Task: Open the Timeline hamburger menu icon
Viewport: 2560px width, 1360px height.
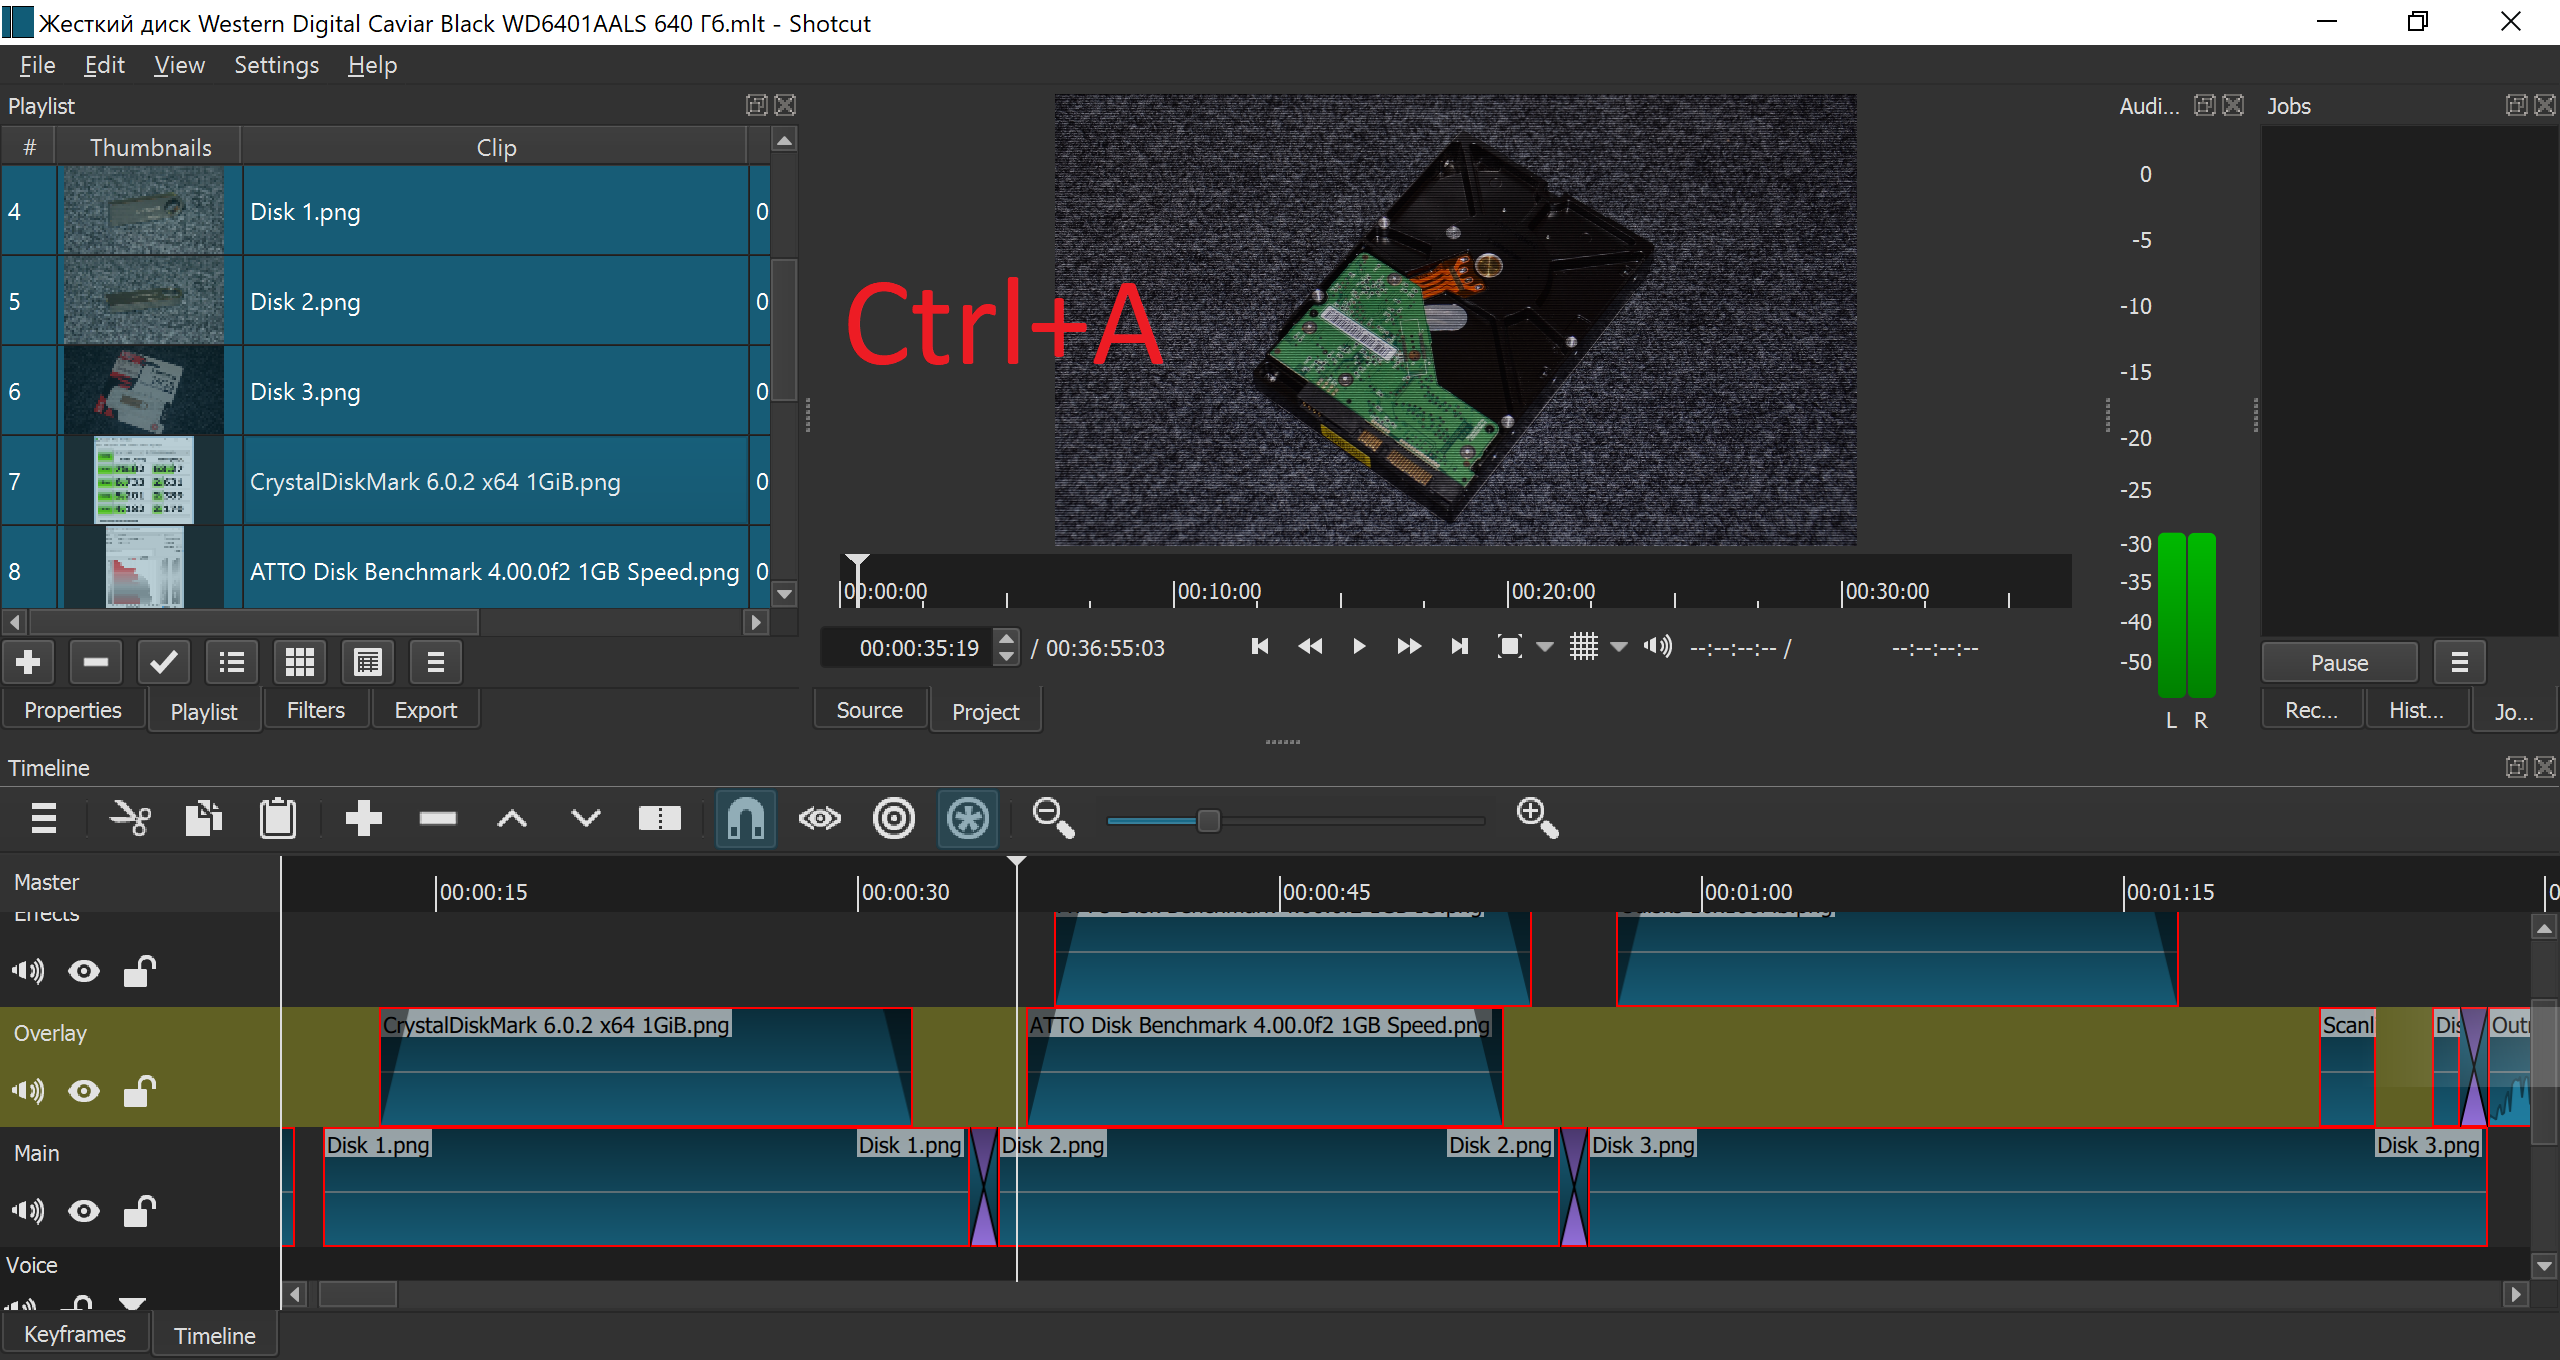Action: (x=44, y=818)
